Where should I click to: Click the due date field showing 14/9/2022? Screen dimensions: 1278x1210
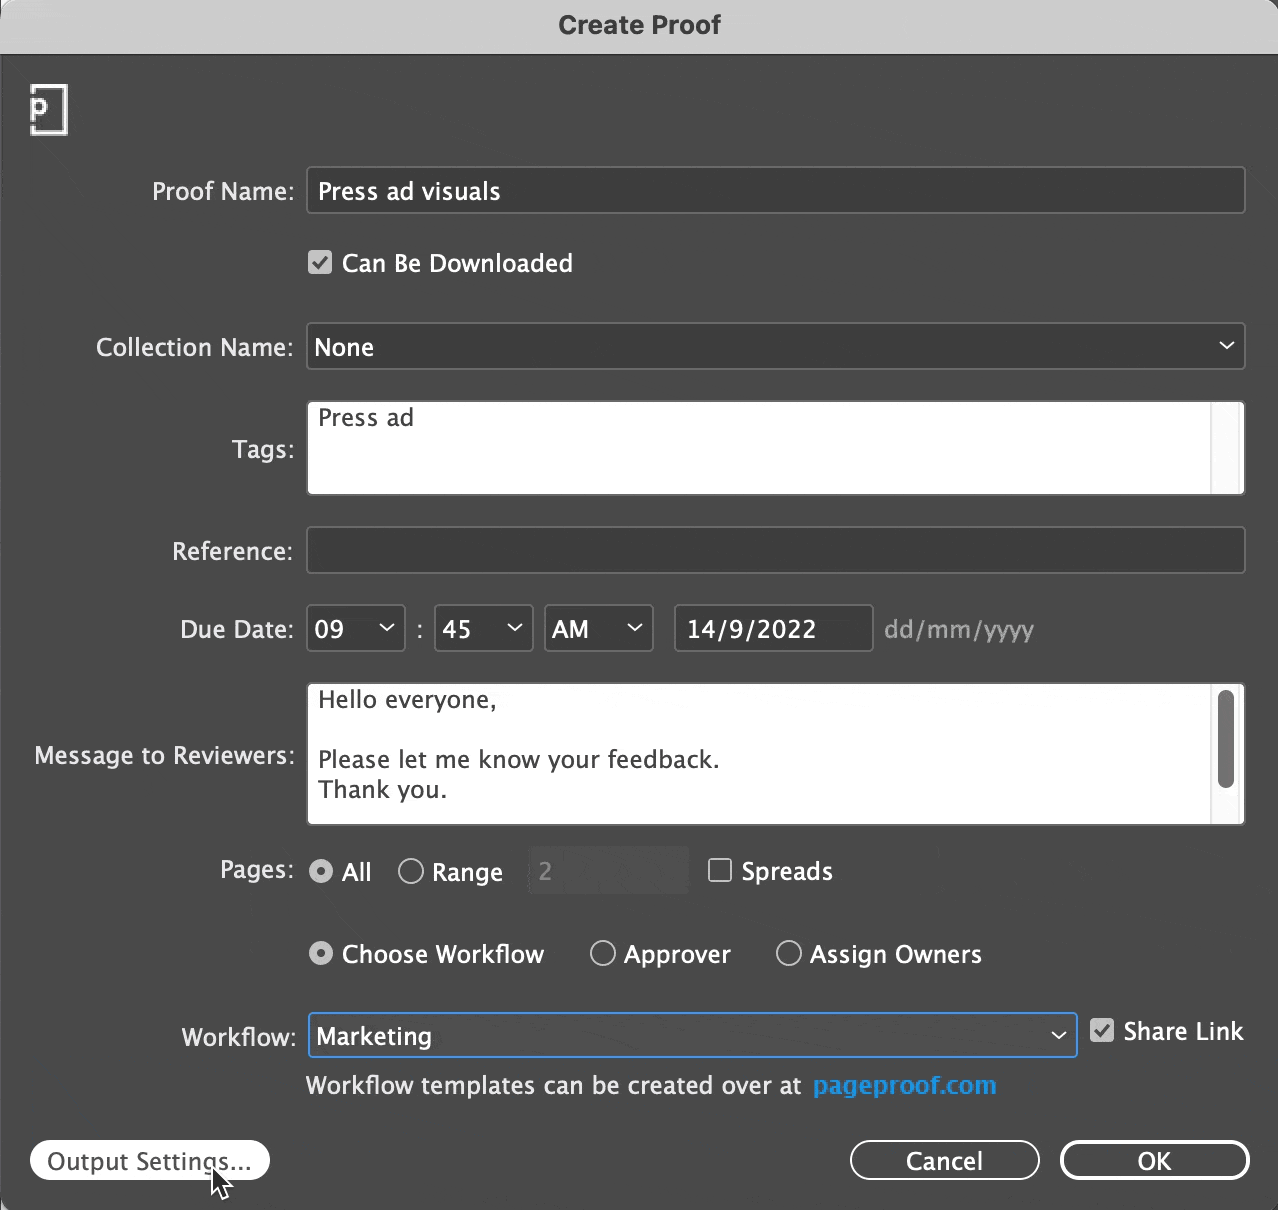(772, 628)
